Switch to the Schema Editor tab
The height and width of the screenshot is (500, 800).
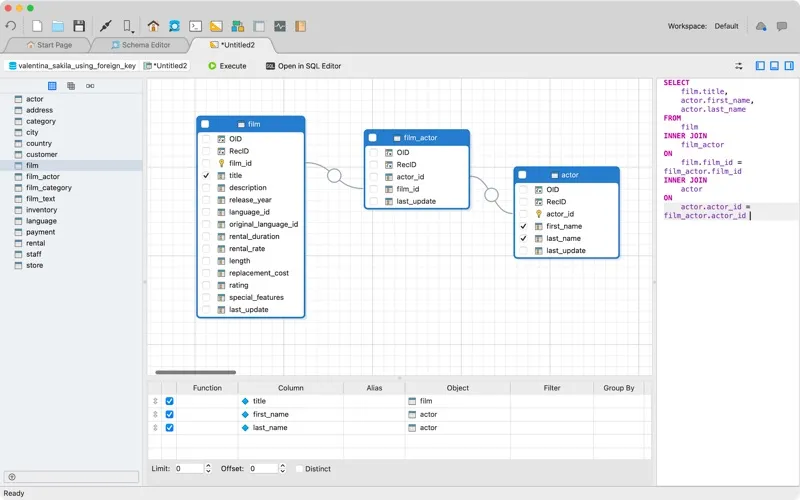pos(141,45)
